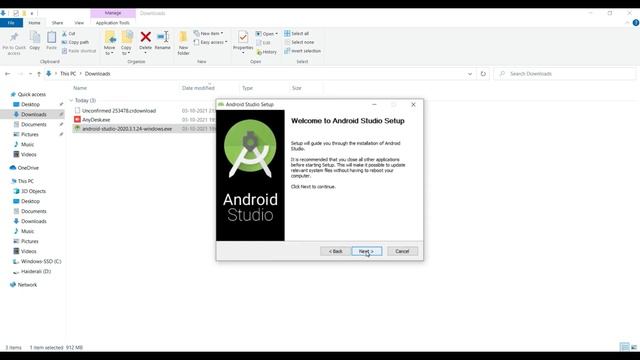Select Unconfirmed 253478.crdownload file

[119, 111]
